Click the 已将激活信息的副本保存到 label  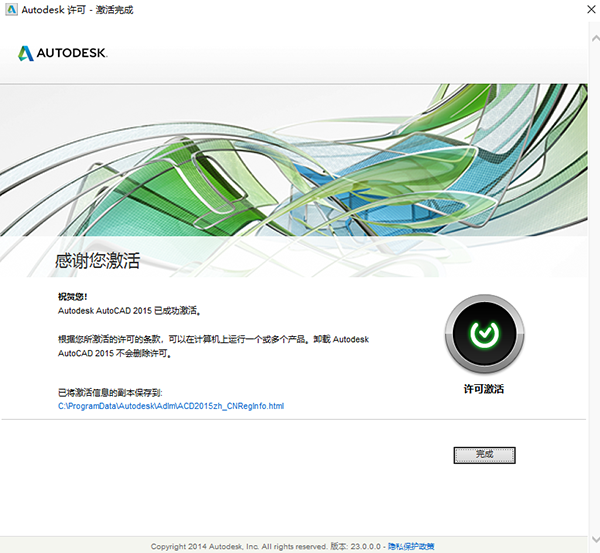click(110, 393)
